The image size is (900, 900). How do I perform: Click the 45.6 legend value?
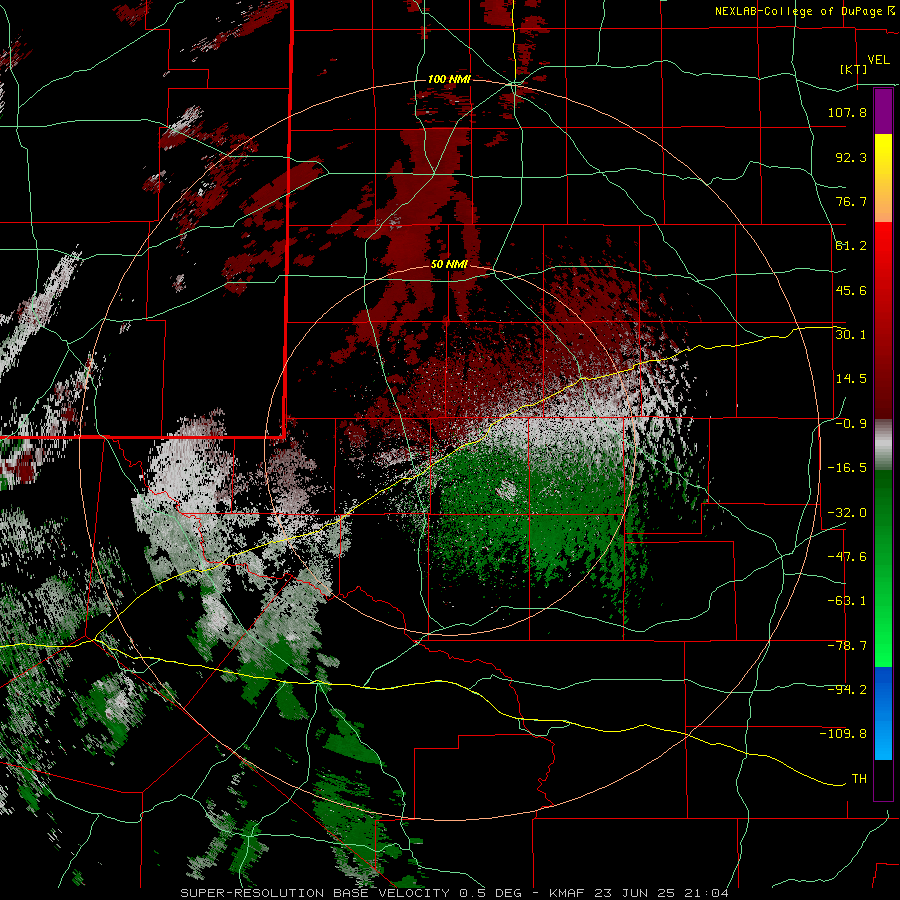tap(851, 290)
